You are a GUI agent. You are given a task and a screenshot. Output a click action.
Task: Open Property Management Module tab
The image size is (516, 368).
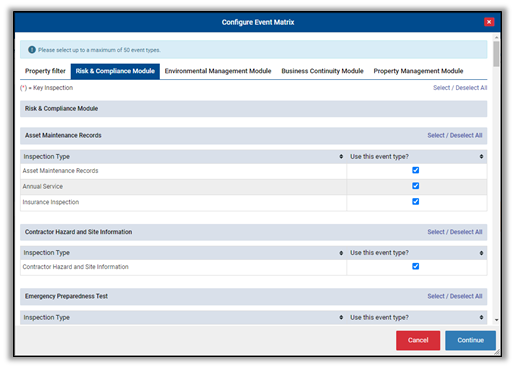pyautogui.click(x=418, y=71)
